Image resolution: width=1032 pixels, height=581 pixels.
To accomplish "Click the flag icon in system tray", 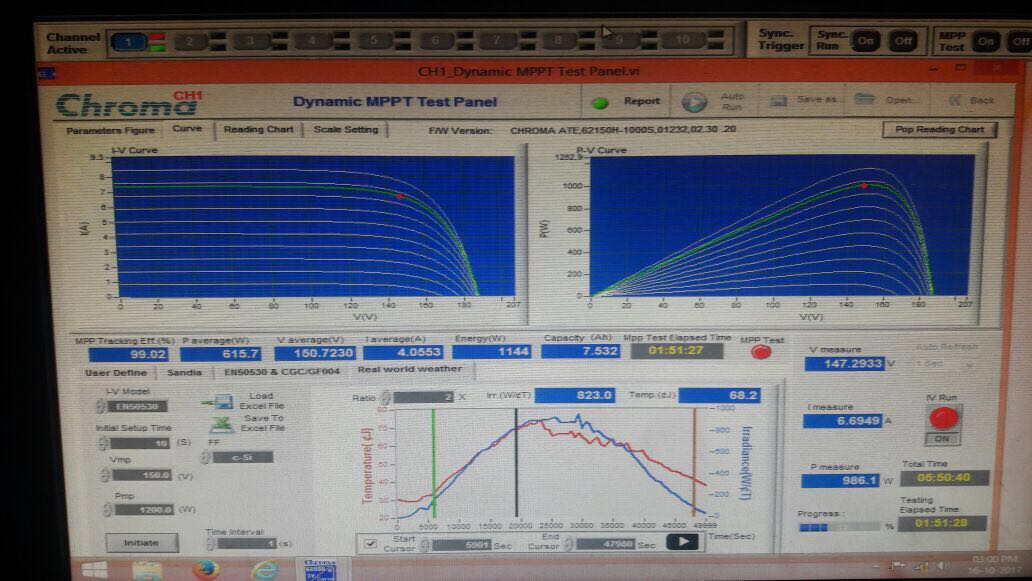I will [x=897, y=565].
